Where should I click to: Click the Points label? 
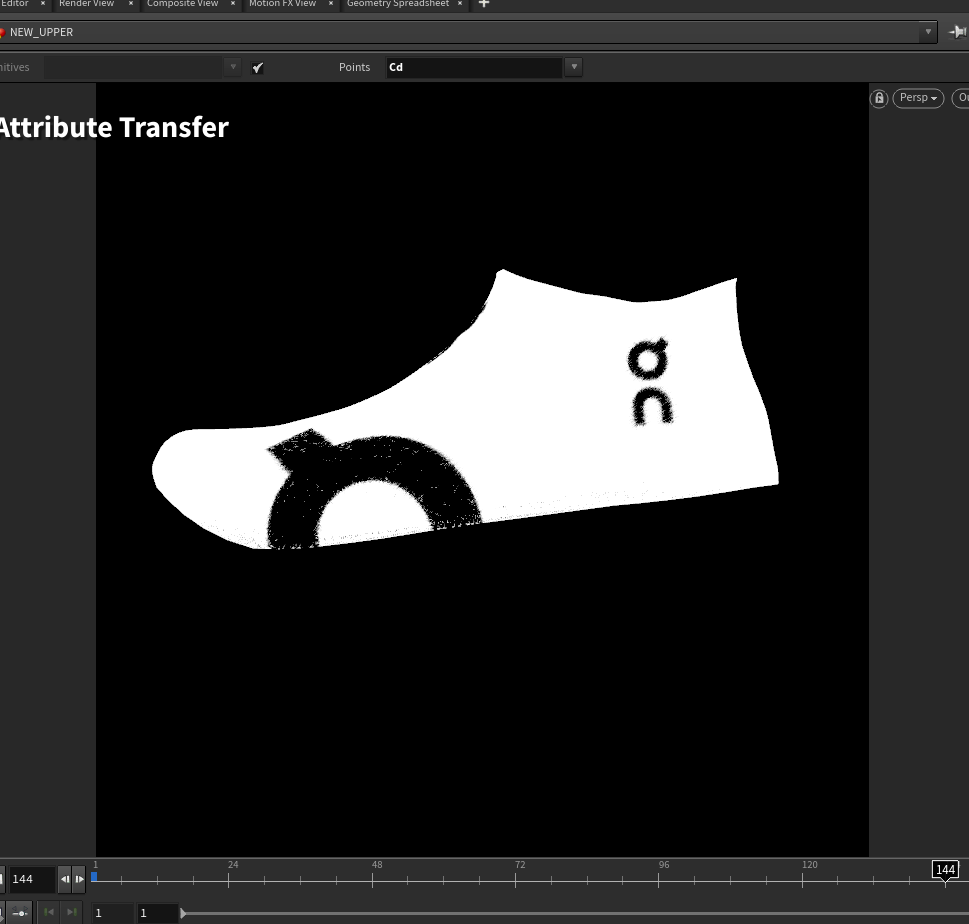(354, 67)
